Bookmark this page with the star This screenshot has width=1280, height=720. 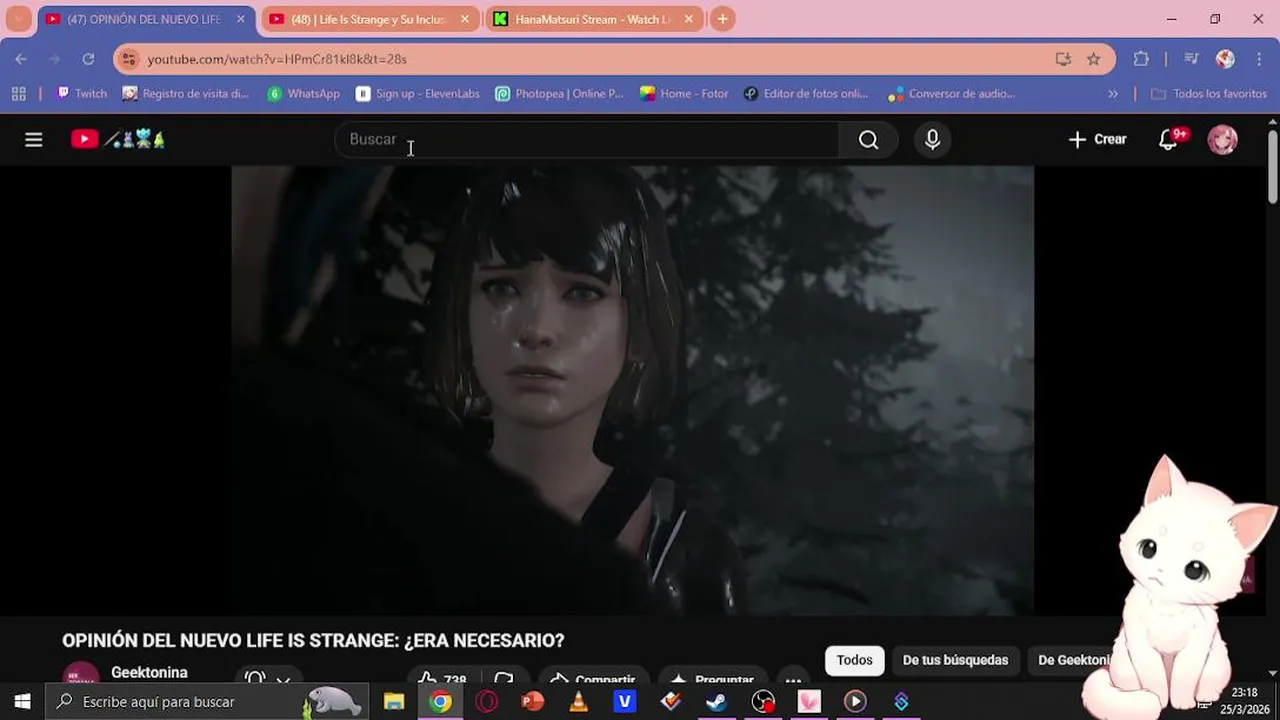click(1094, 59)
